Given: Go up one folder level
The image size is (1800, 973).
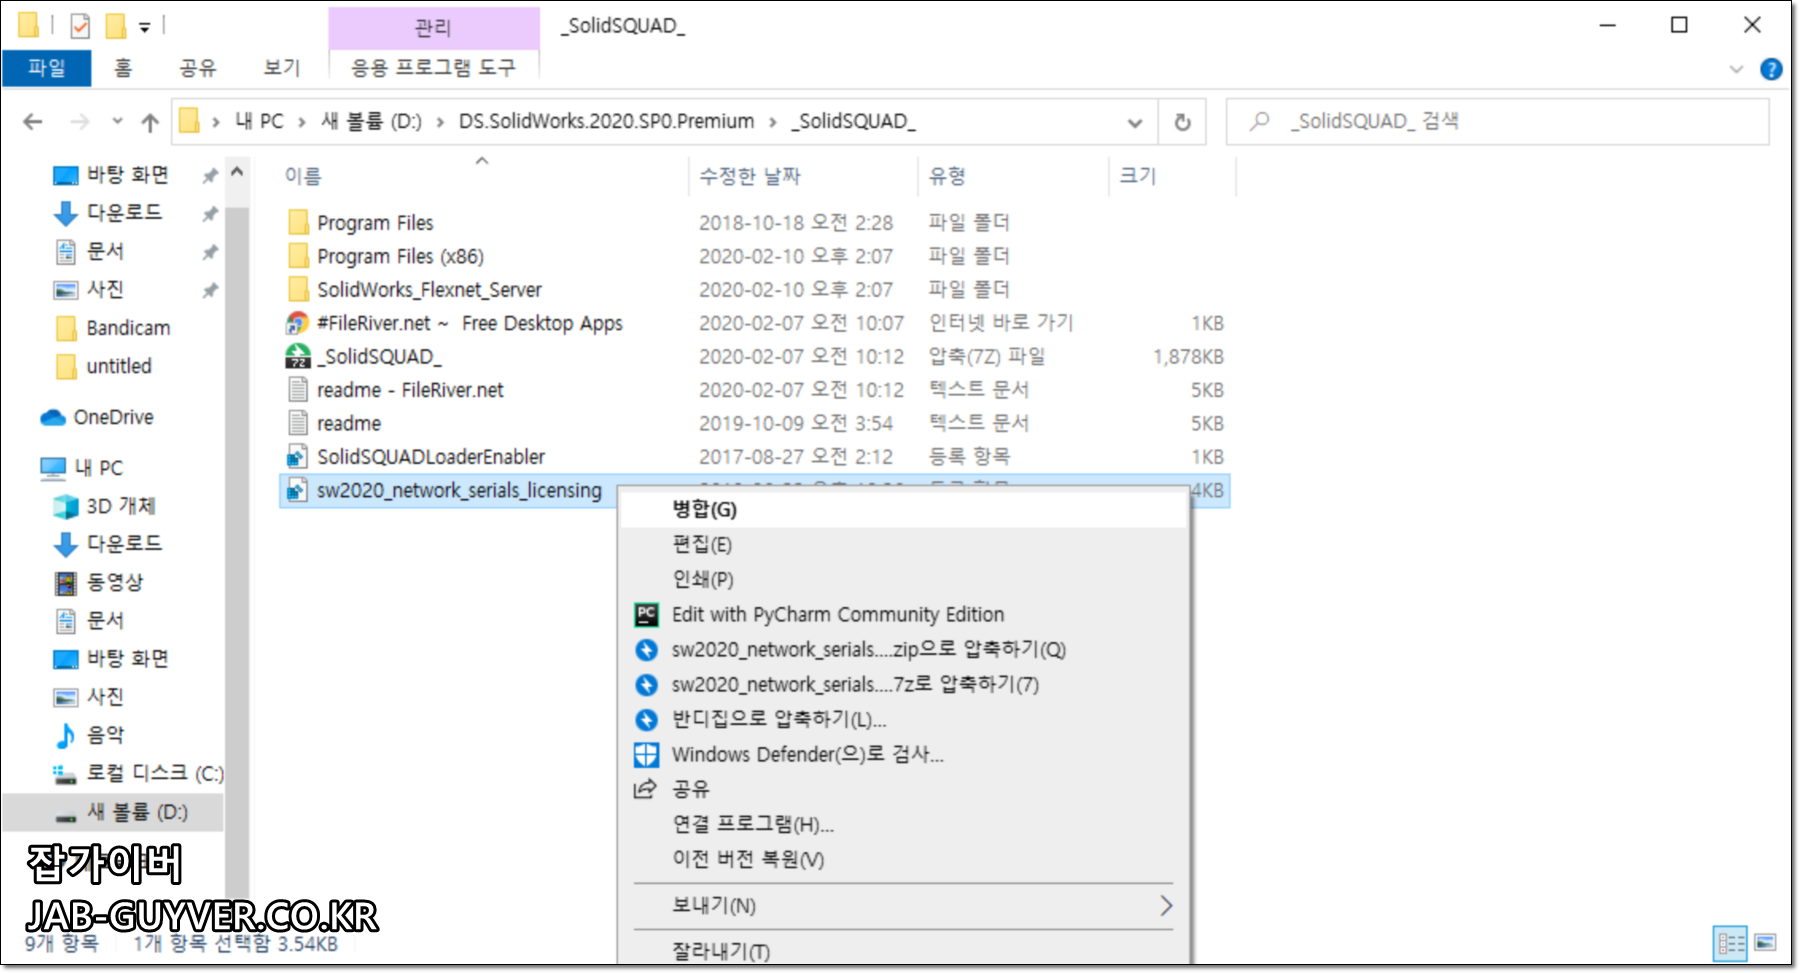Looking at the screenshot, I should pos(150,122).
